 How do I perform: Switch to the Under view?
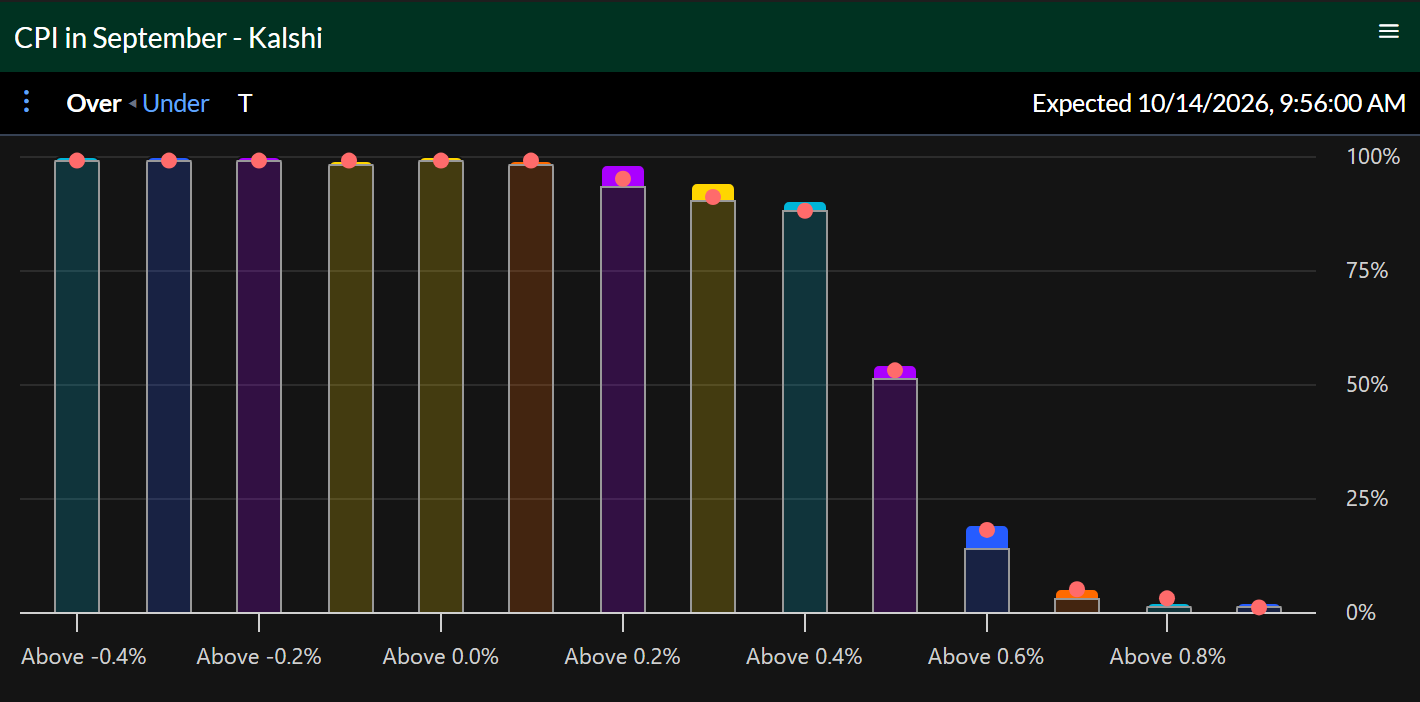(176, 103)
